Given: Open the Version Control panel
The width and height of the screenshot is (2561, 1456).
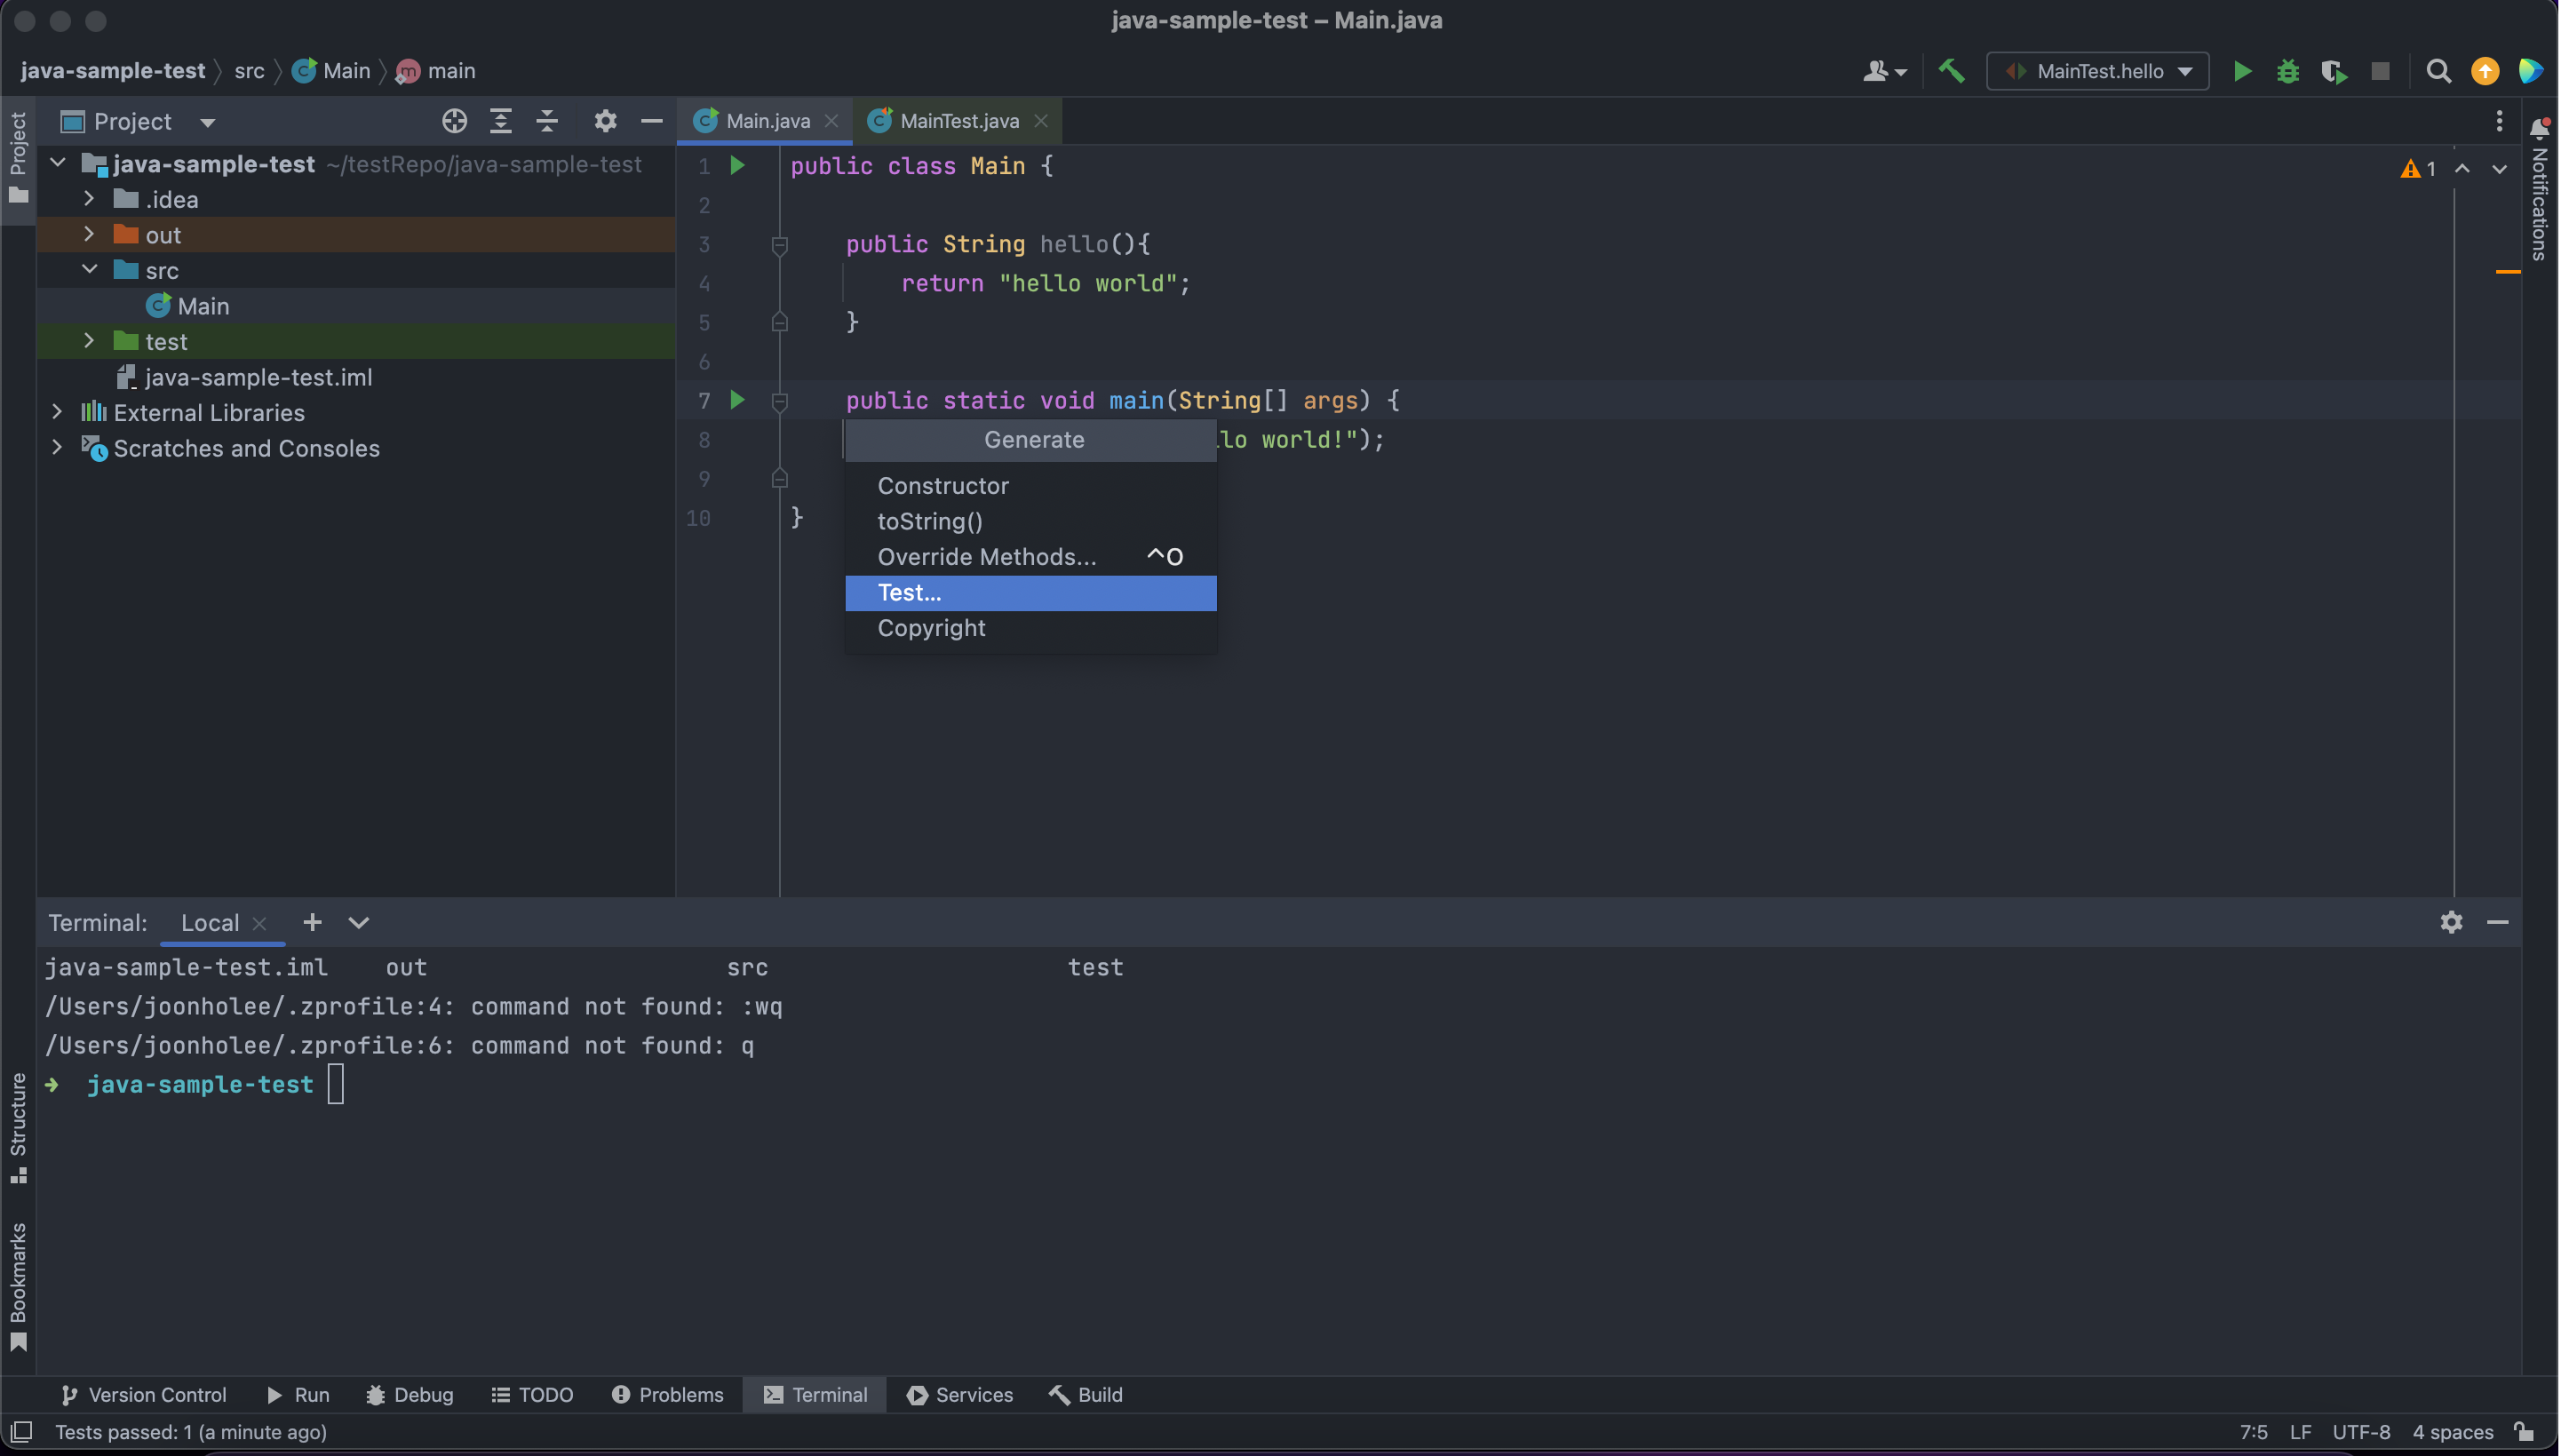Looking at the screenshot, I should (x=144, y=1394).
